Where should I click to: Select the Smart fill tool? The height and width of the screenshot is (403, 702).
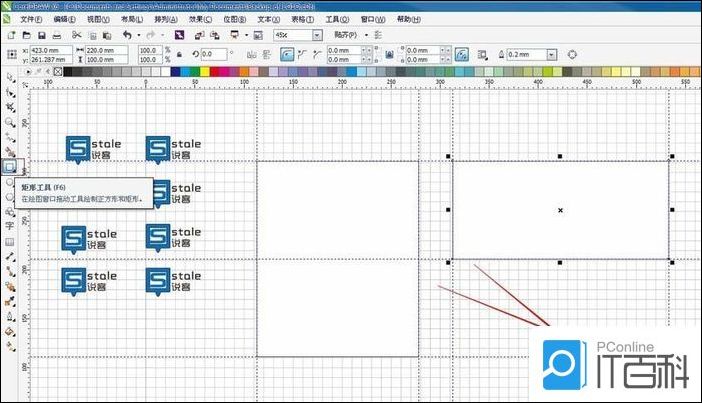(x=10, y=152)
